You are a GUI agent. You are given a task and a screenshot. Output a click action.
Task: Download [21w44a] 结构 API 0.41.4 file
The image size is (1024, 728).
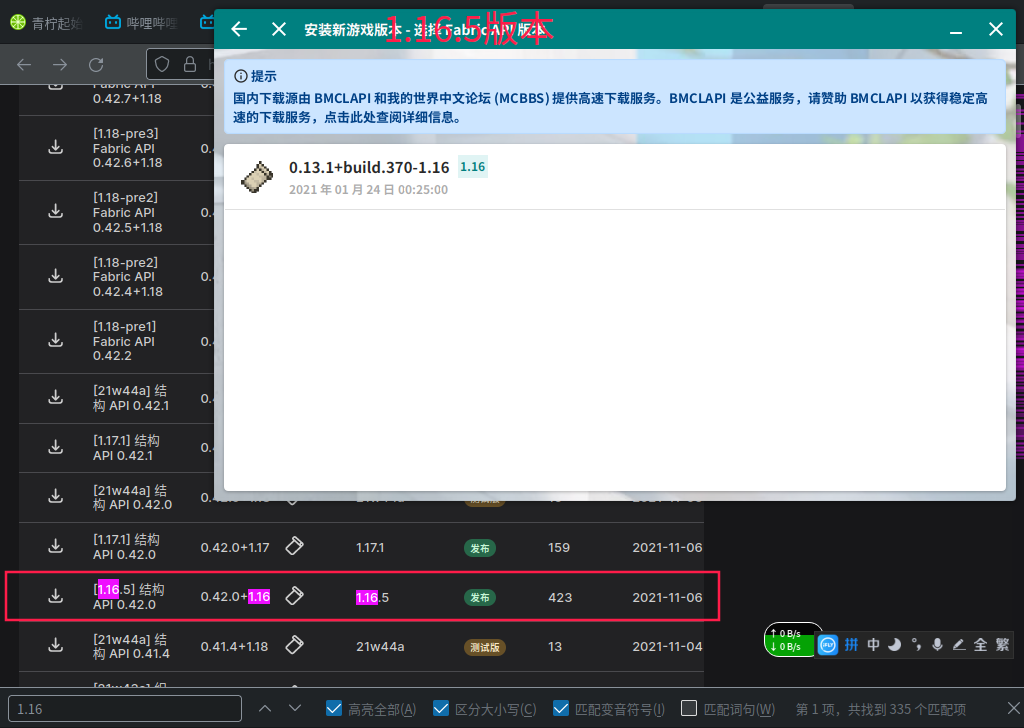(x=56, y=646)
